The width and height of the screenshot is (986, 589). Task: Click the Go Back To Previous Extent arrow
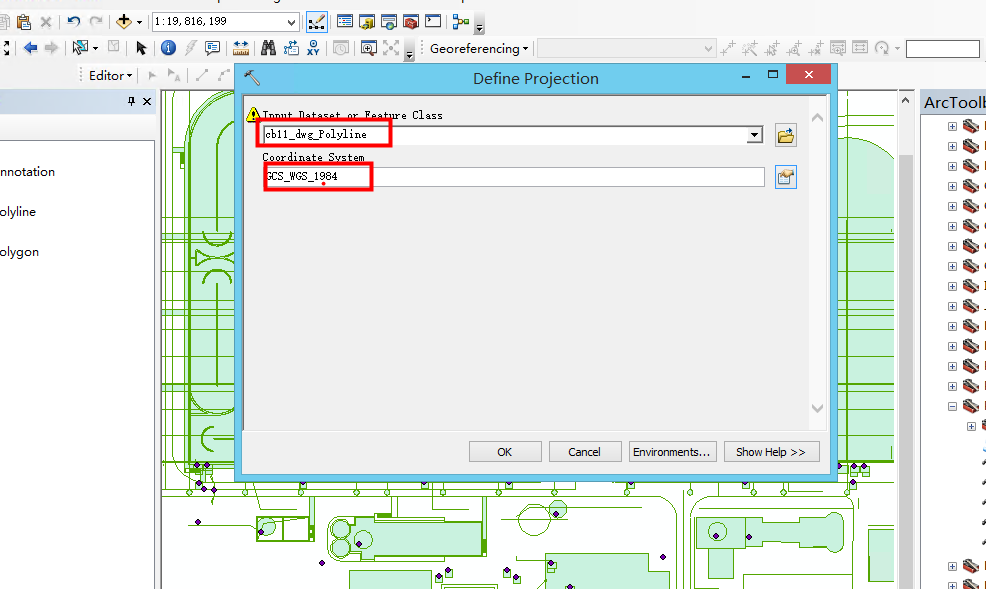pyautogui.click(x=30, y=48)
